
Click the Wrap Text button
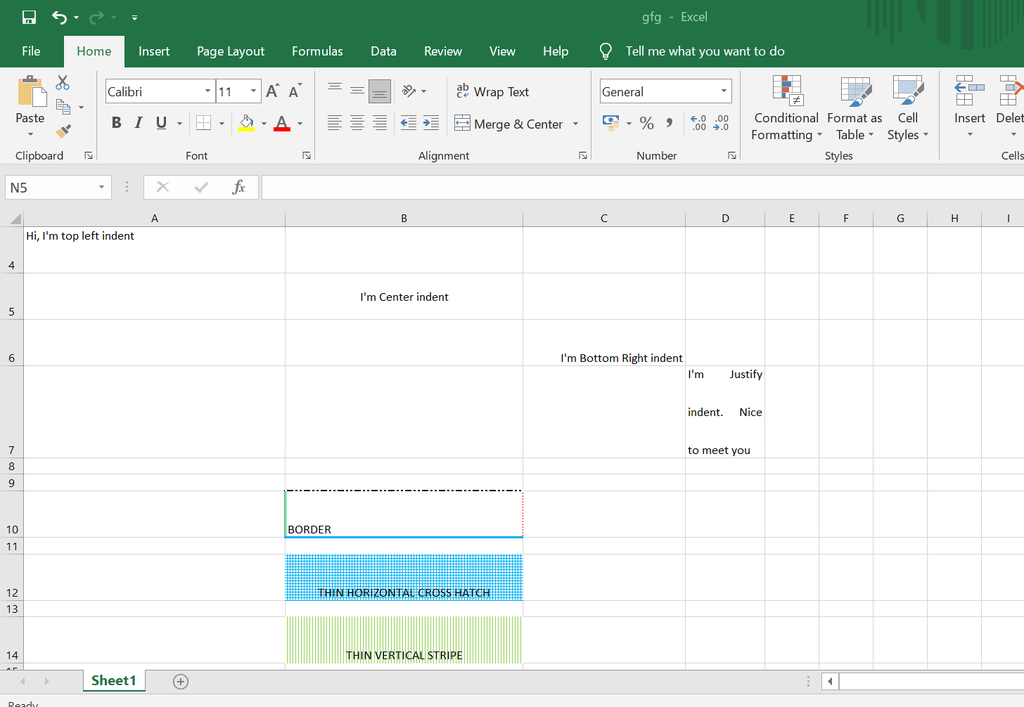[493, 91]
